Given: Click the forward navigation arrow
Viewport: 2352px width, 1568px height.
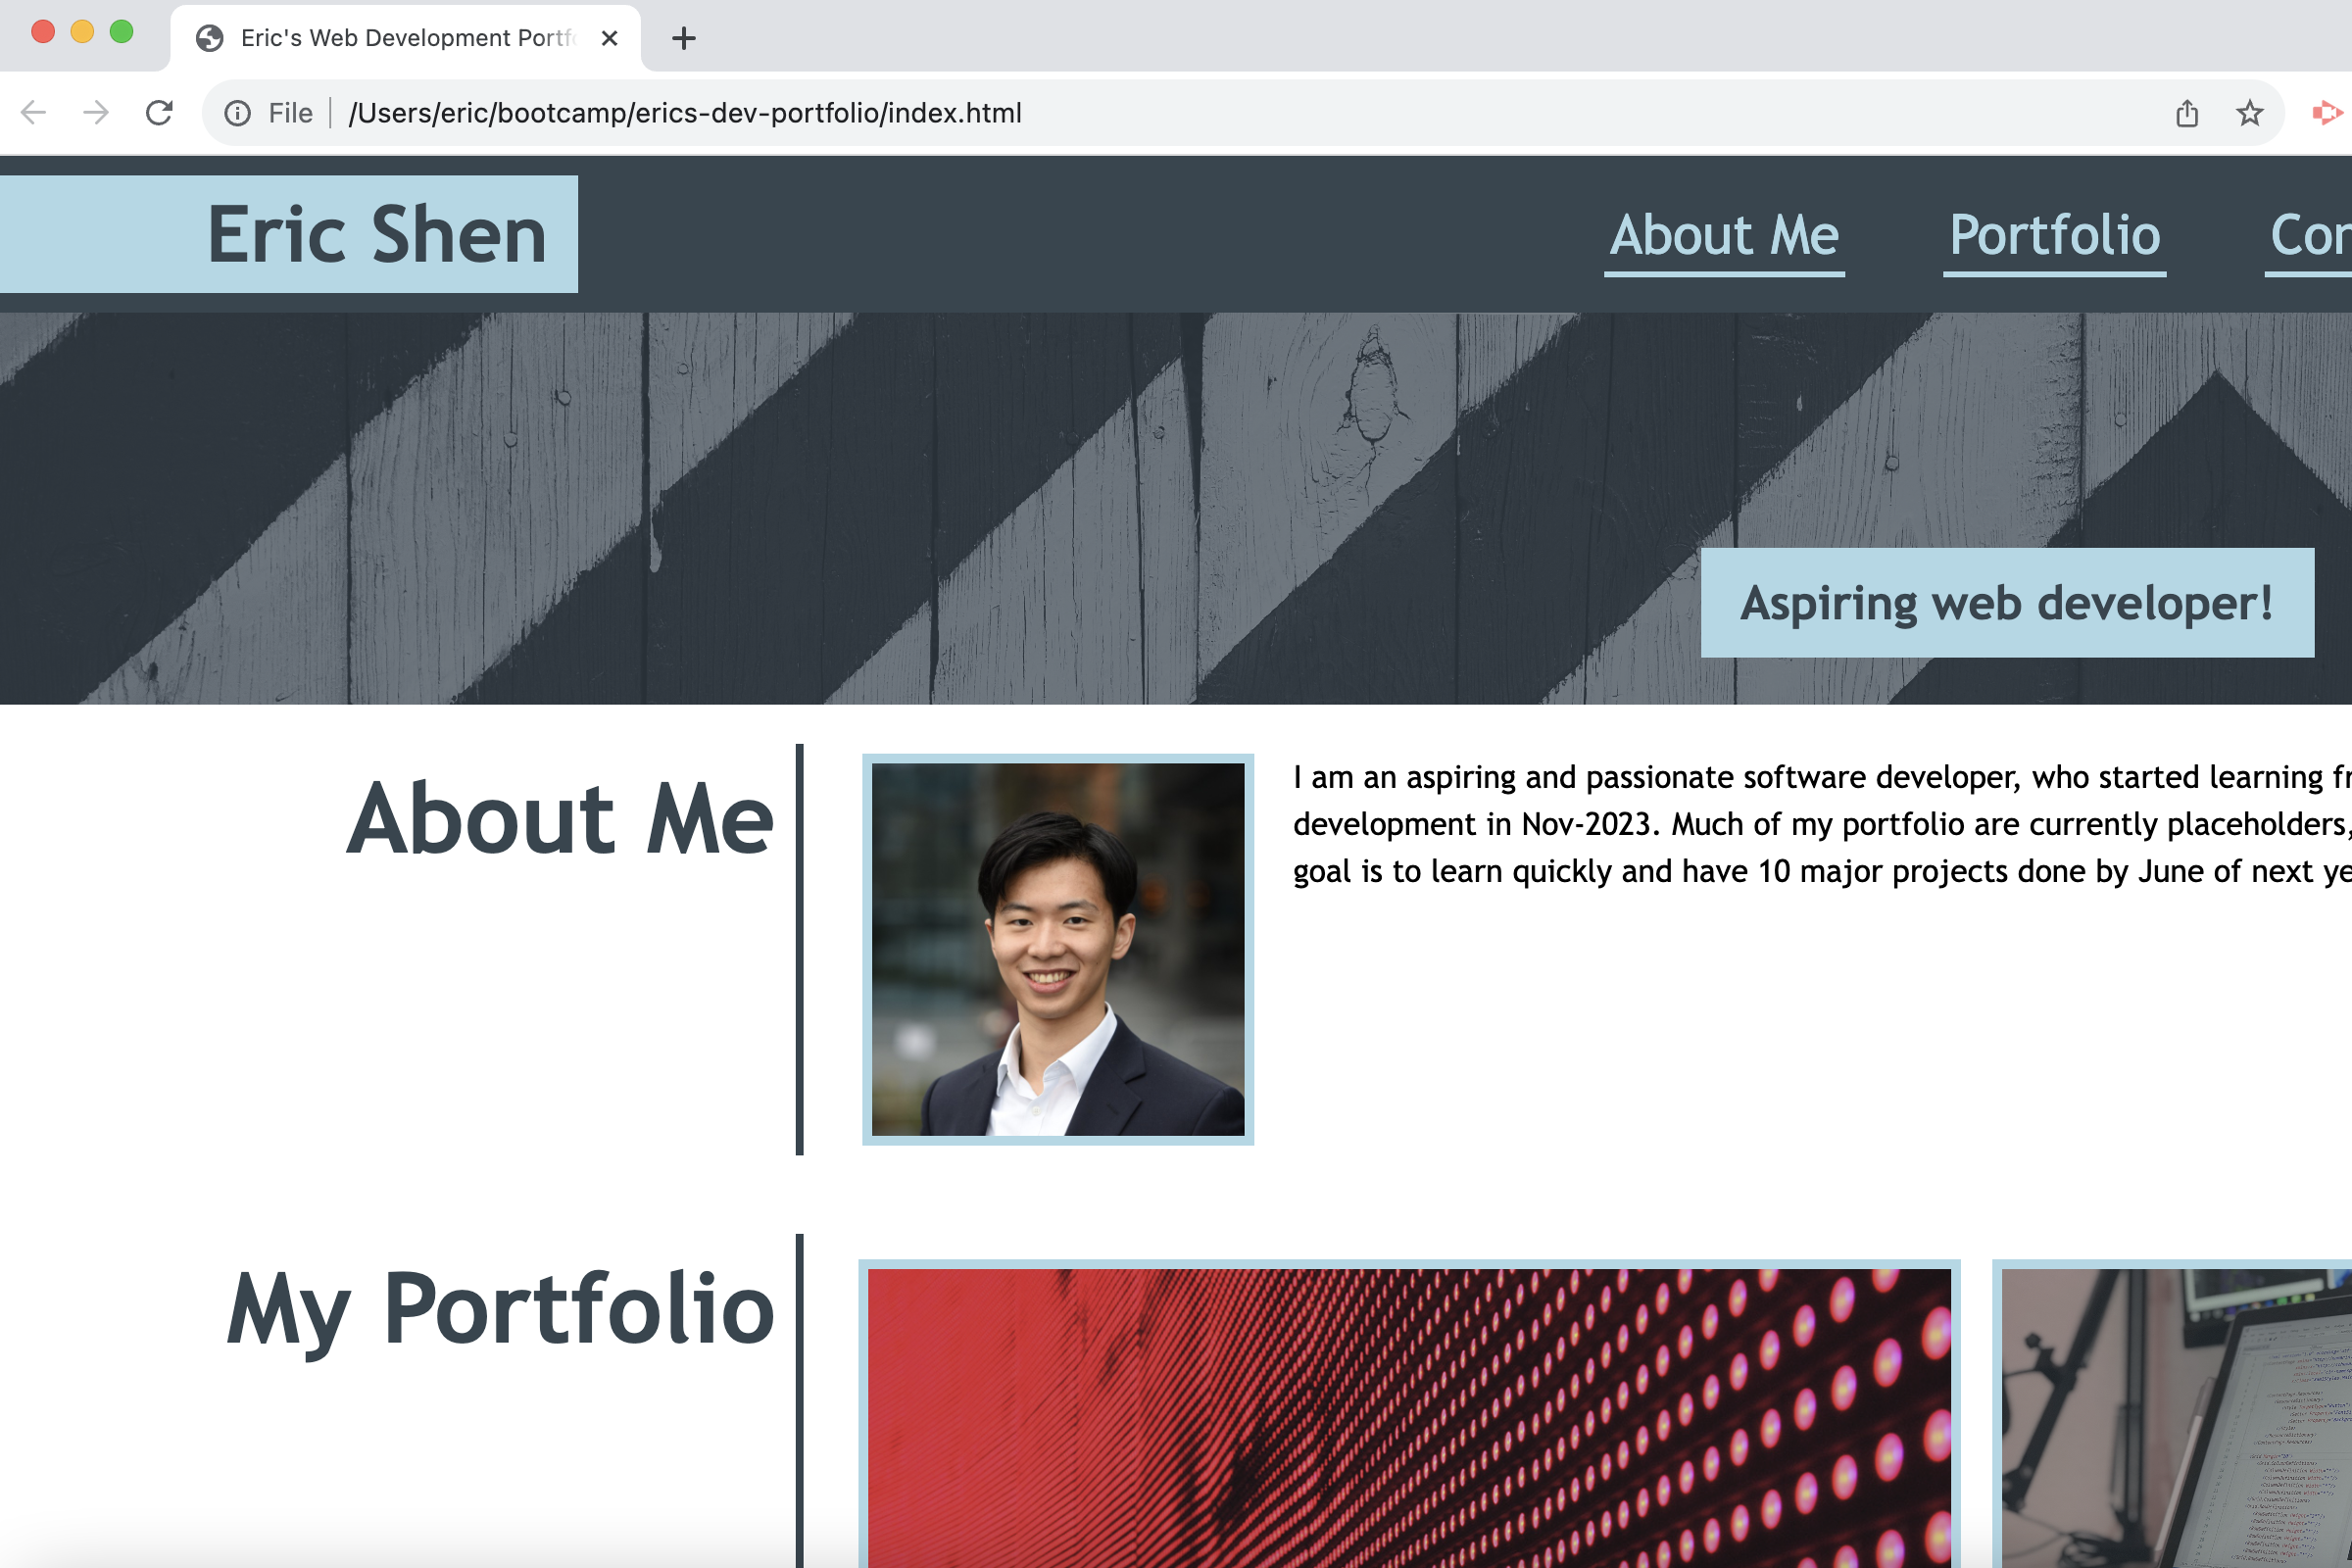Looking at the screenshot, I should pyautogui.click(x=96, y=113).
